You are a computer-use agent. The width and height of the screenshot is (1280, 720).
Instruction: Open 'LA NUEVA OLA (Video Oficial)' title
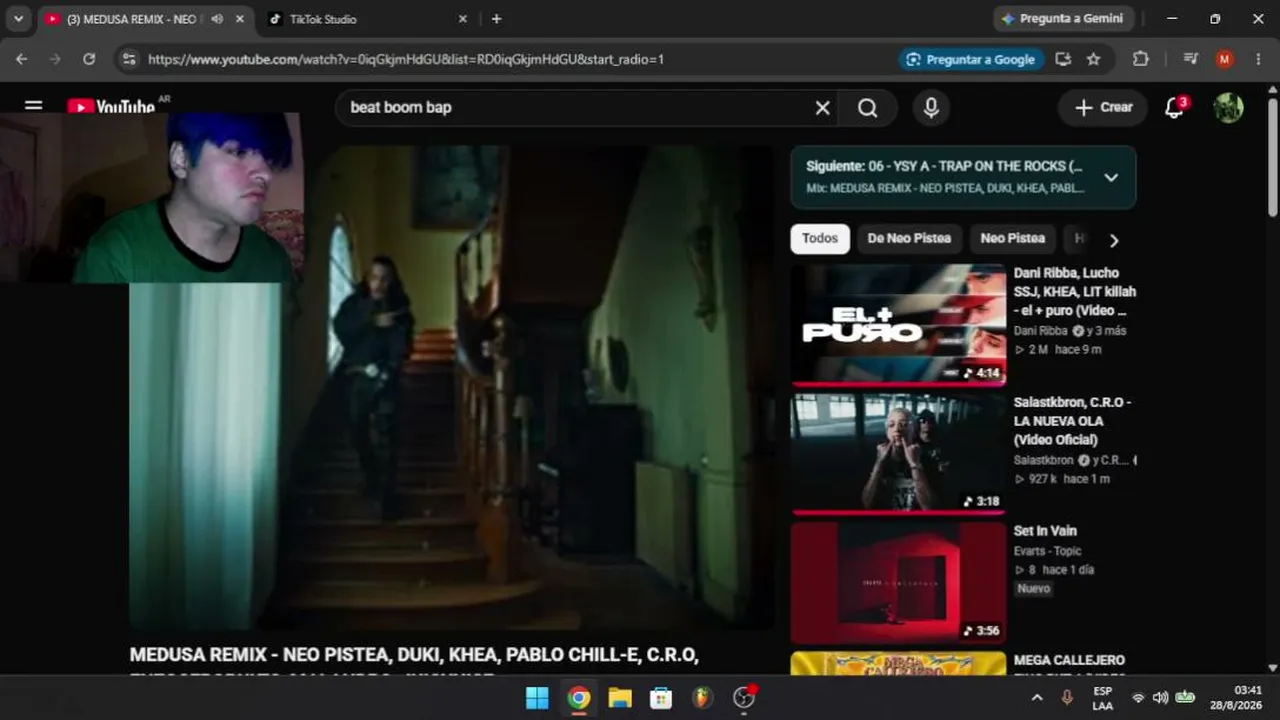tap(1073, 421)
